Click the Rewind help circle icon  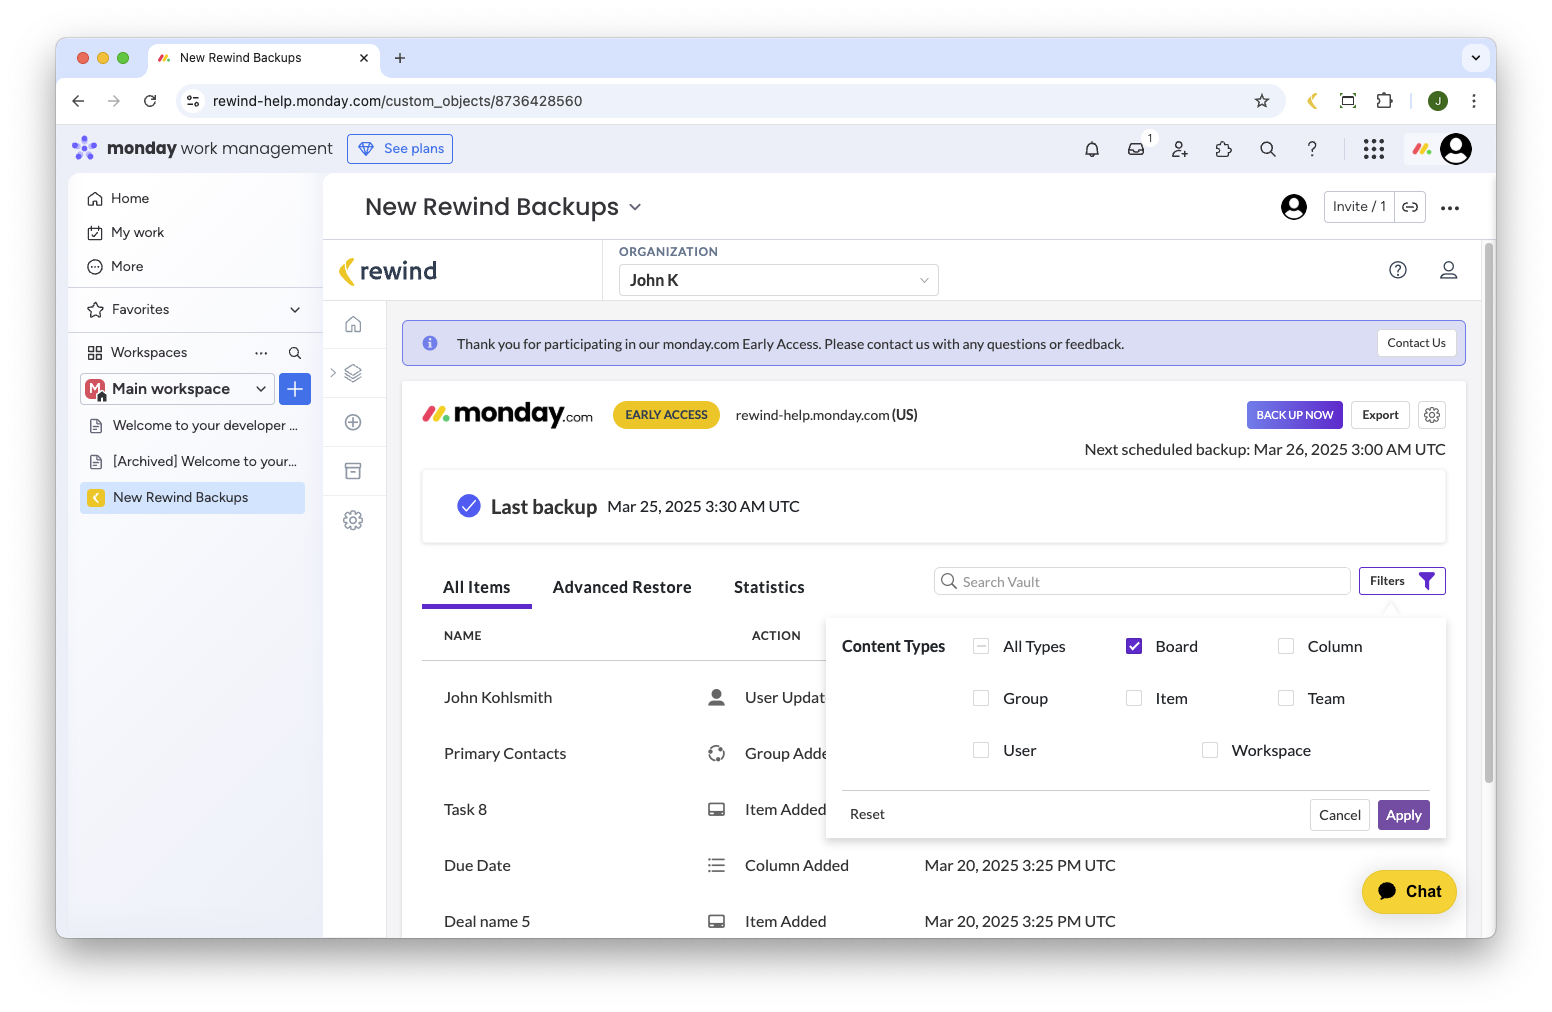pos(1398,270)
